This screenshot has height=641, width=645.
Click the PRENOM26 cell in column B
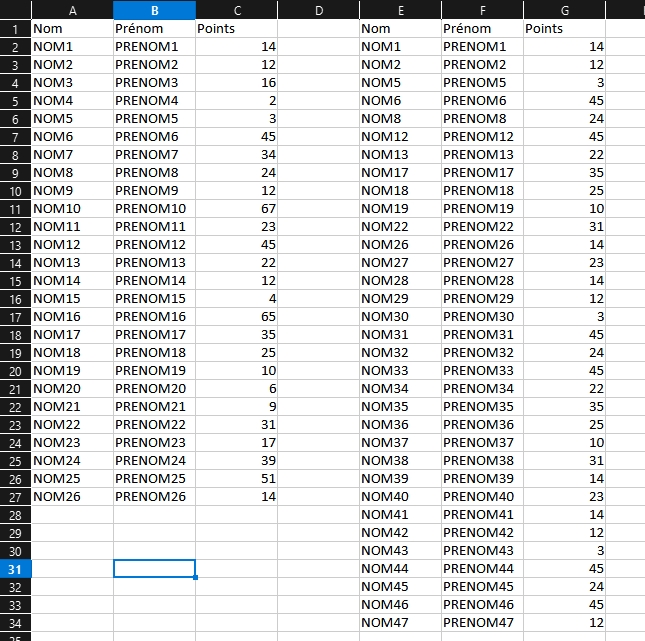click(154, 497)
